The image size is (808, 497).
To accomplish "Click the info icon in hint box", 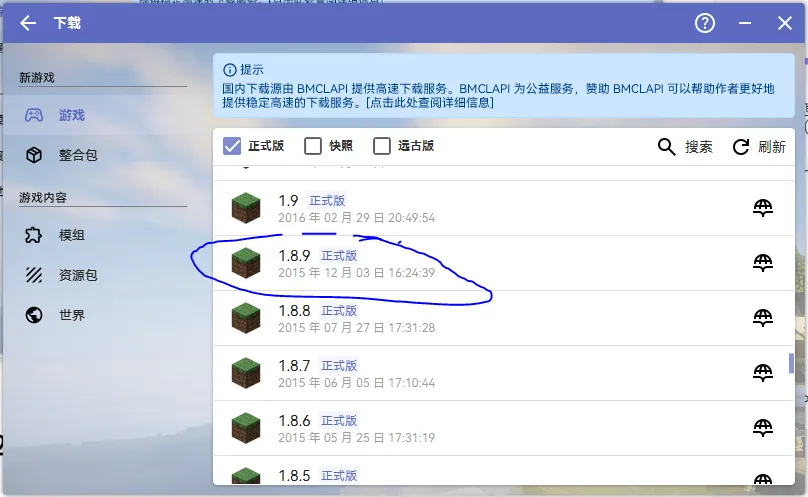I will pyautogui.click(x=230, y=70).
